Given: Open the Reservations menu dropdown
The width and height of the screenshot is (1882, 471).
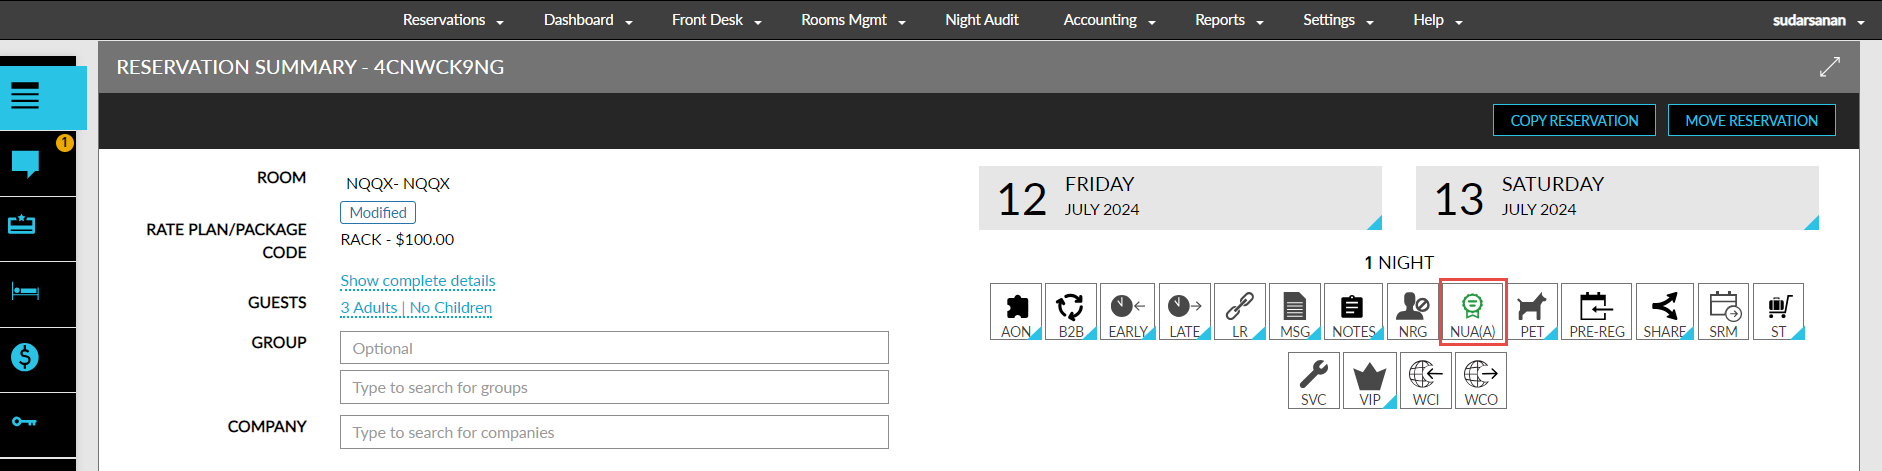Looking at the screenshot, I should pyautogui.click(x=453, y=20).
